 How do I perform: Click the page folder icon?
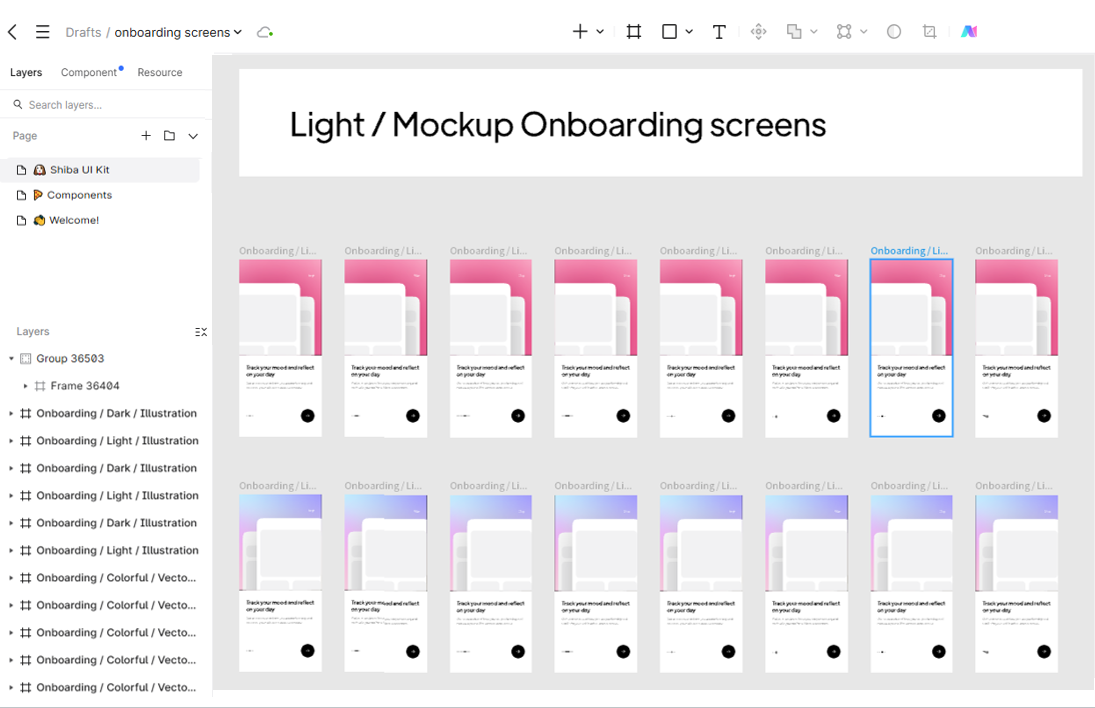point(169,135)
